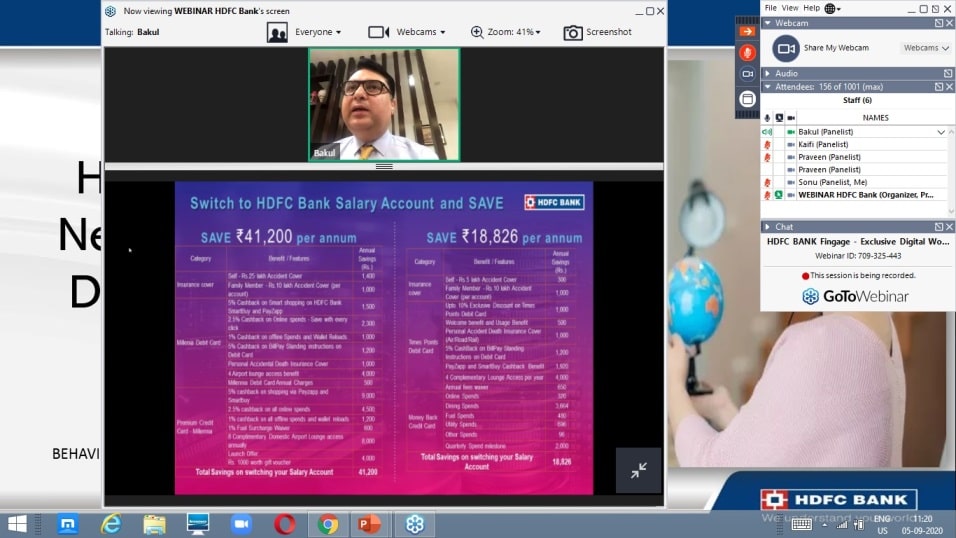Click the globe language icon in menu bar

pyautogui.click(x=832, y=8)
